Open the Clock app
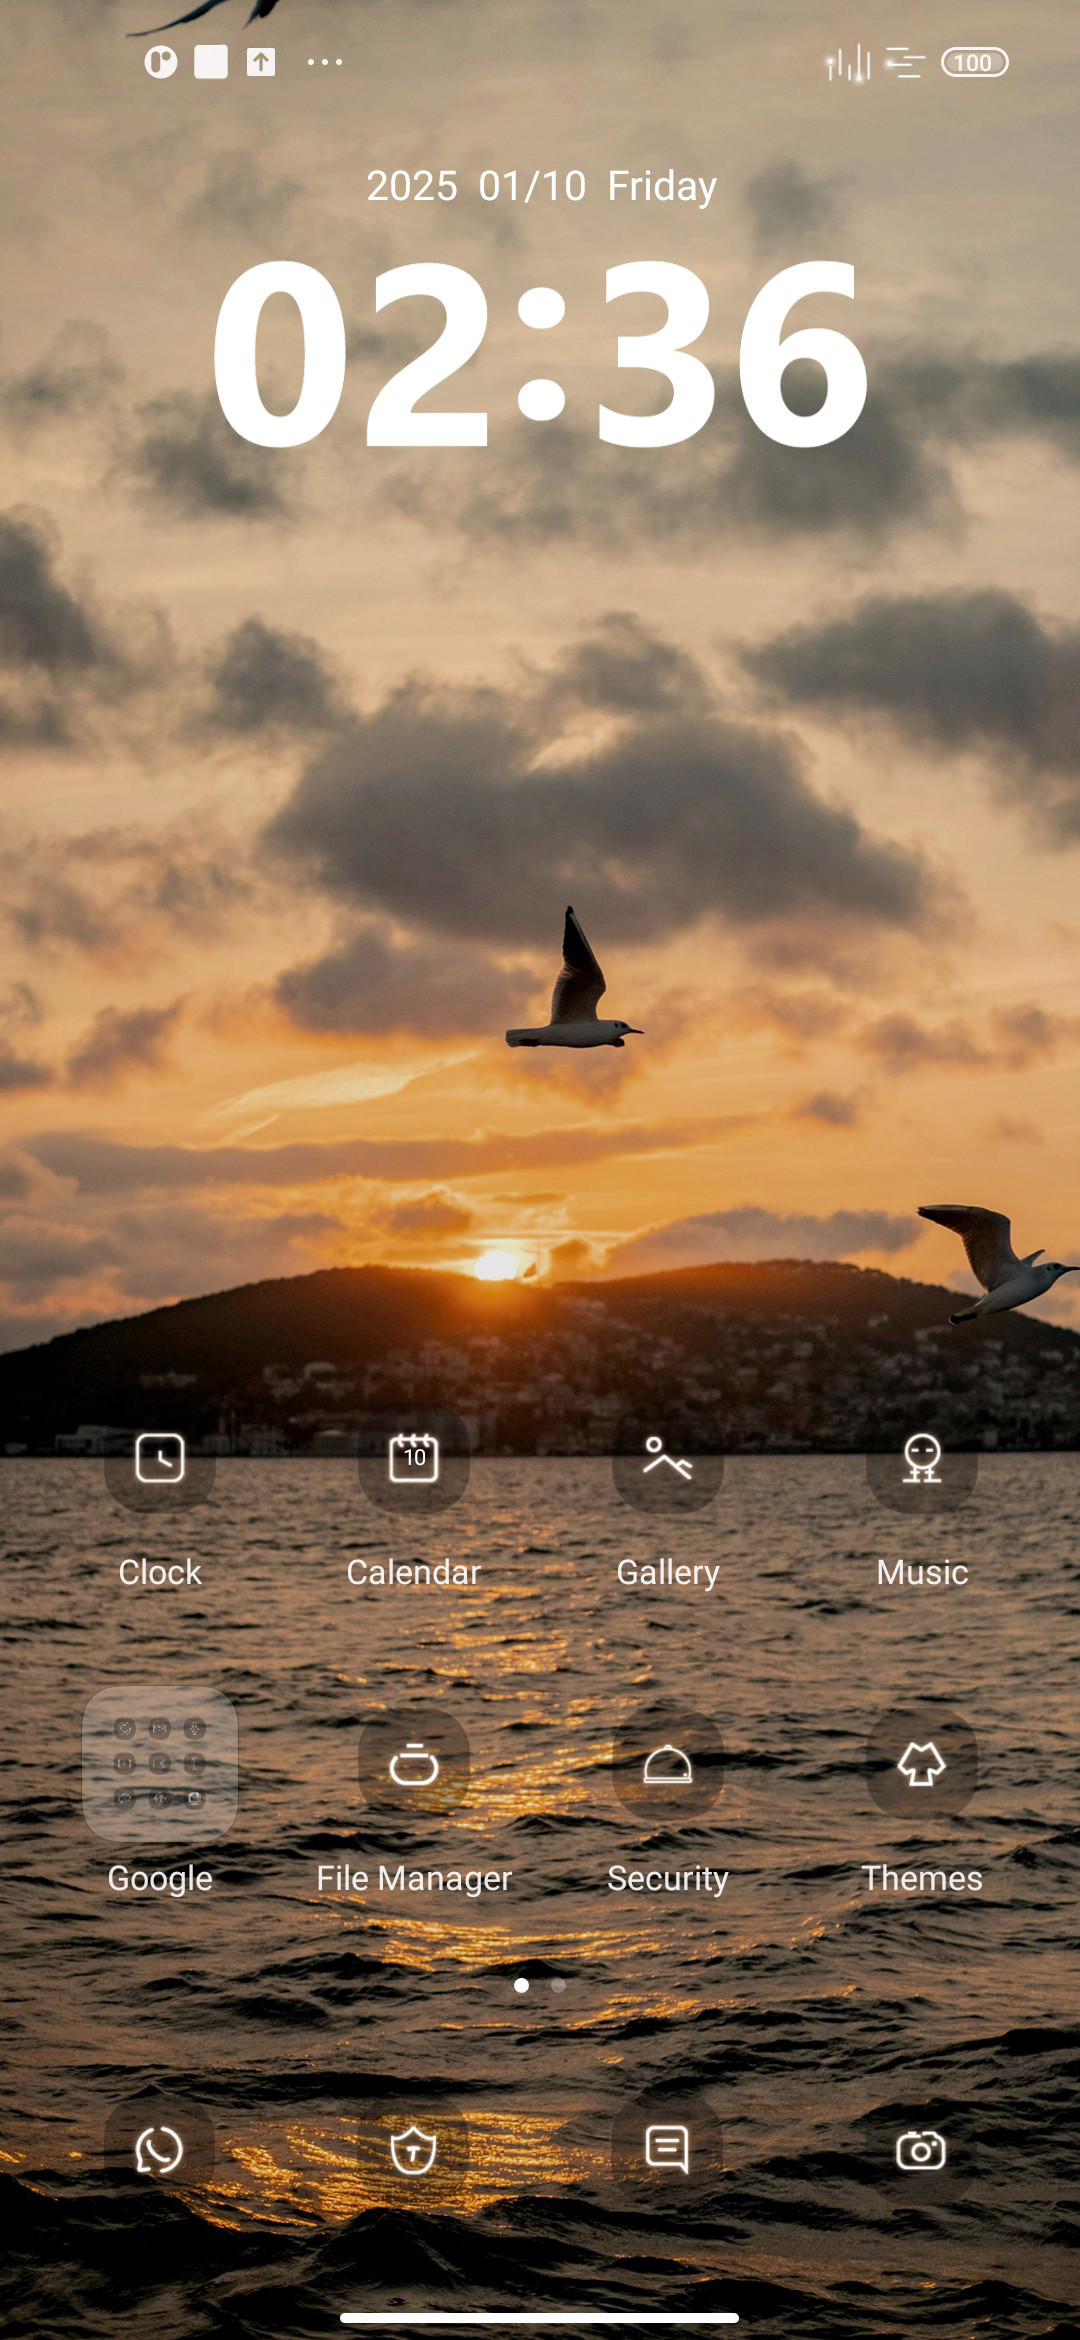Screen dimensions: 1080x2340 click(160, 1458)
